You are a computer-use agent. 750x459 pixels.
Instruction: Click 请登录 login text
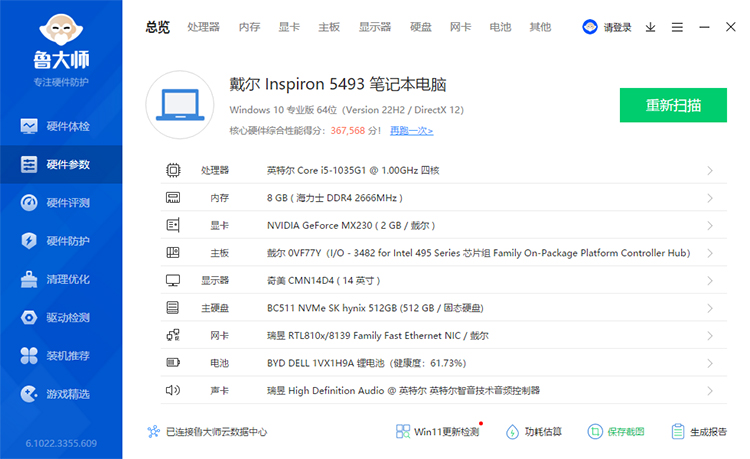(x=617, y=27)
